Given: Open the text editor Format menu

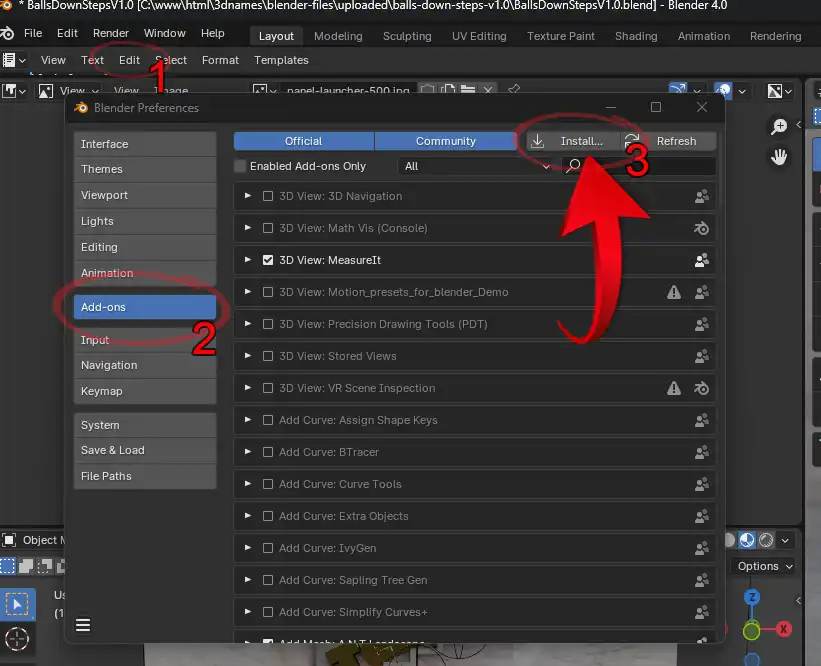Looking at the screenshot, I should tap(220, 60).
